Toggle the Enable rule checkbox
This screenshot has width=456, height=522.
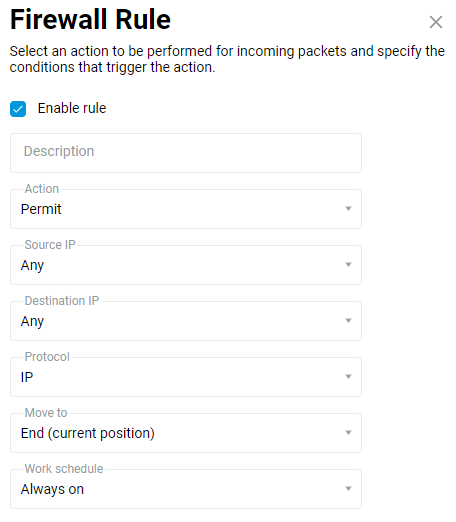click(18, 109)
